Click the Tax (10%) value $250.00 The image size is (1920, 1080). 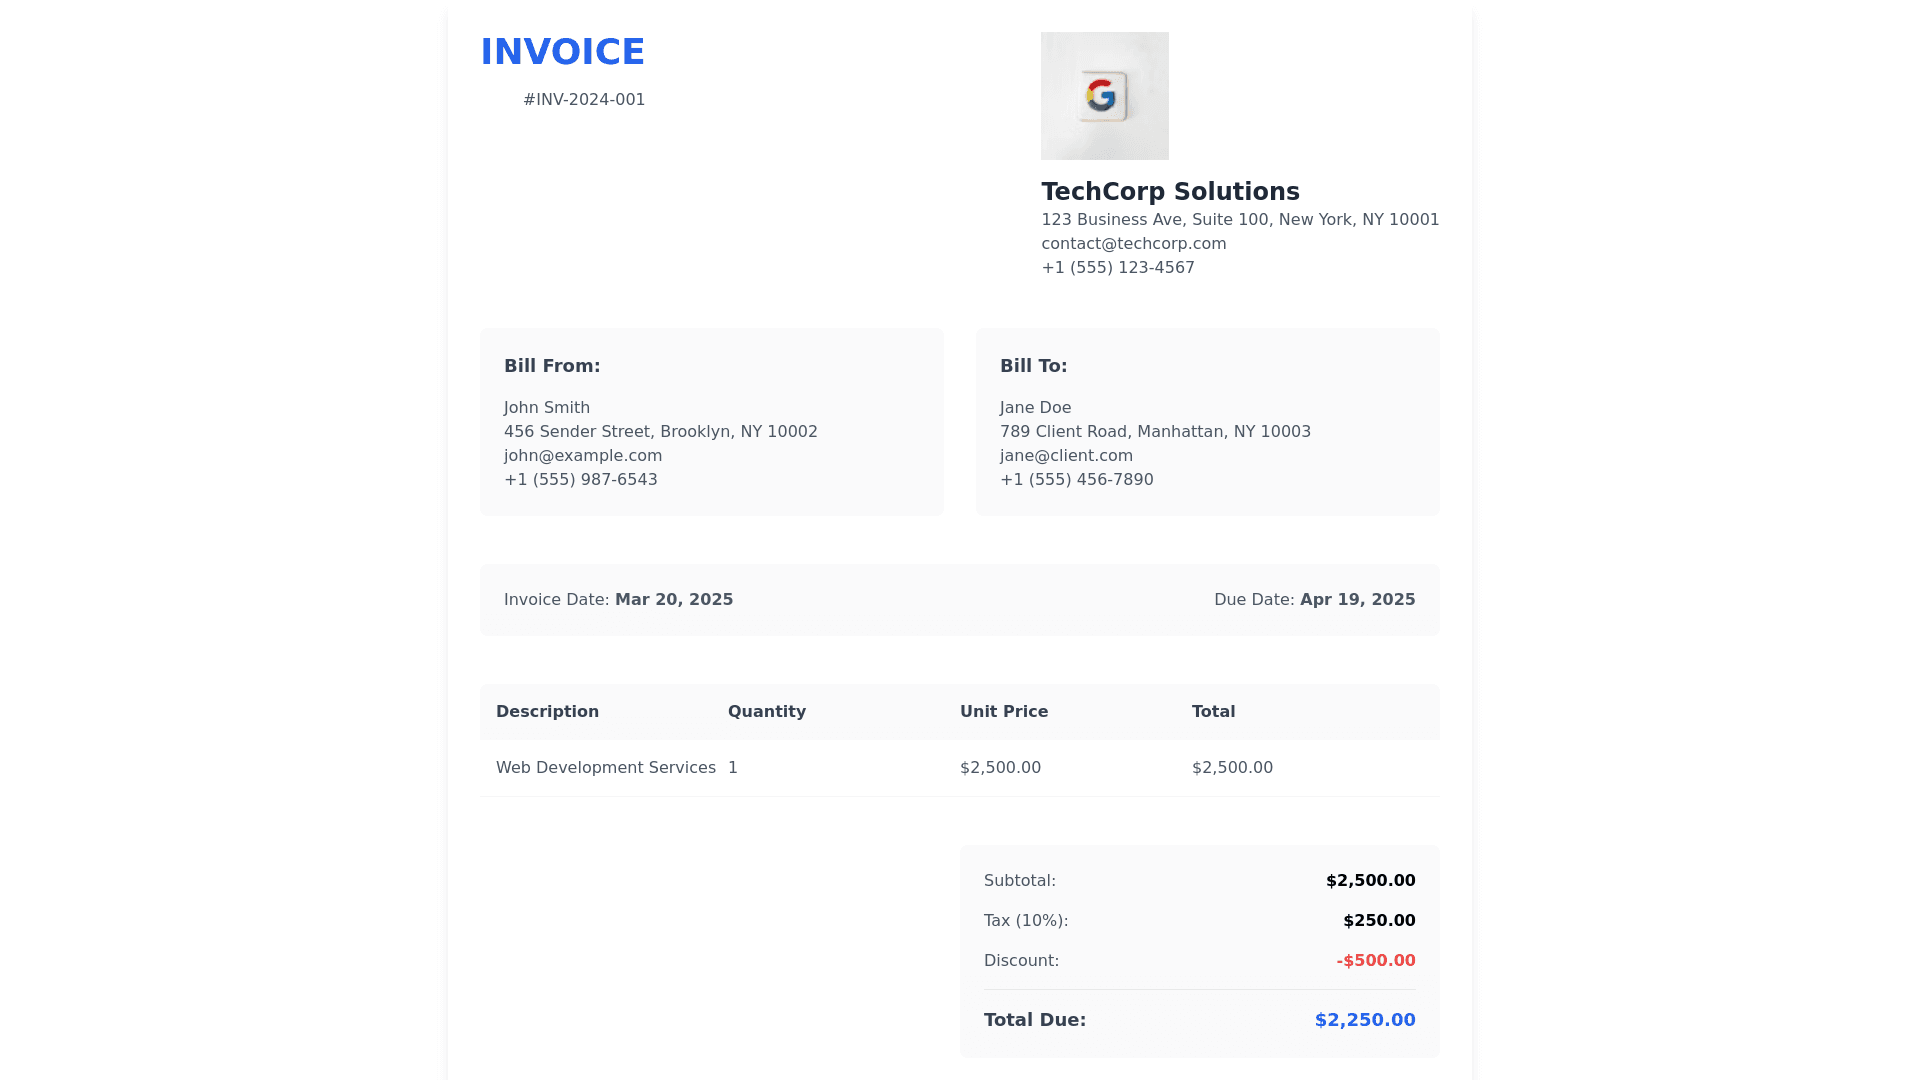click(x=1378, y=921)
